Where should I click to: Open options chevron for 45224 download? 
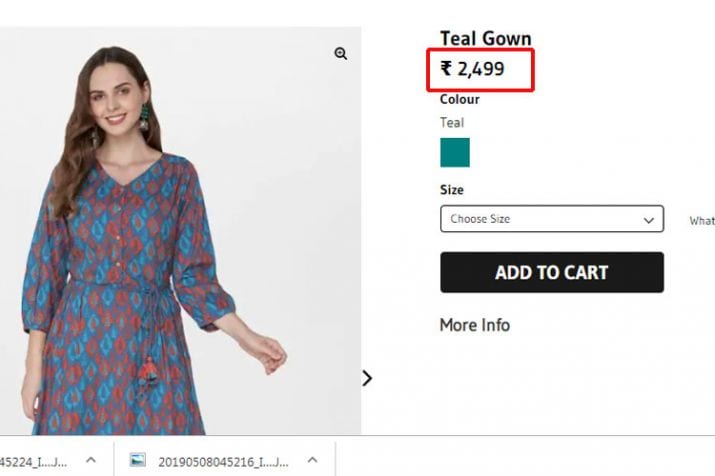[90, 460]
